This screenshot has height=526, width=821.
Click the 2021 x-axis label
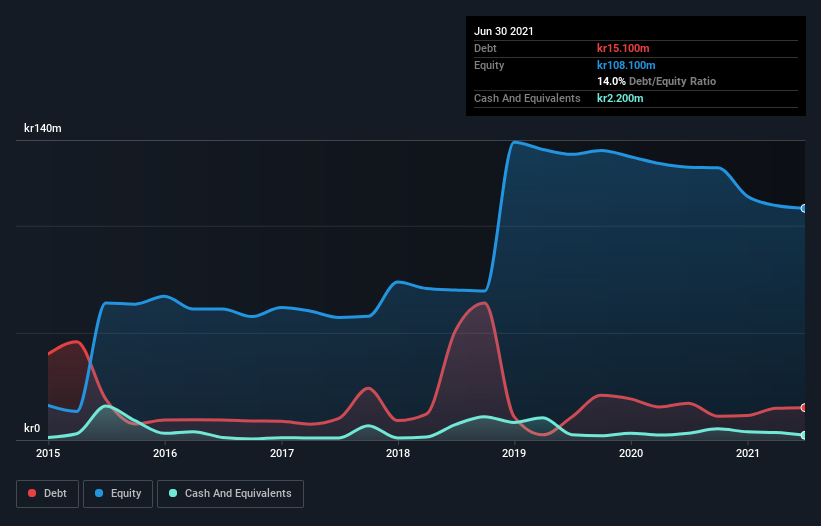click(x=748, y=453)
